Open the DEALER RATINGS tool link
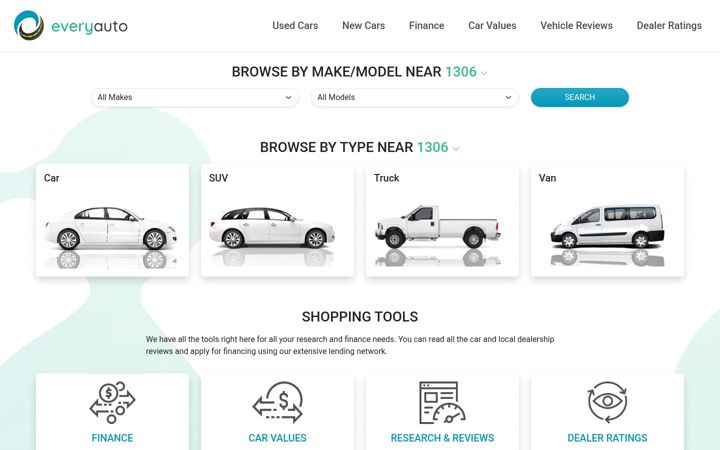720x450 pixels. [x=607, y=438]
